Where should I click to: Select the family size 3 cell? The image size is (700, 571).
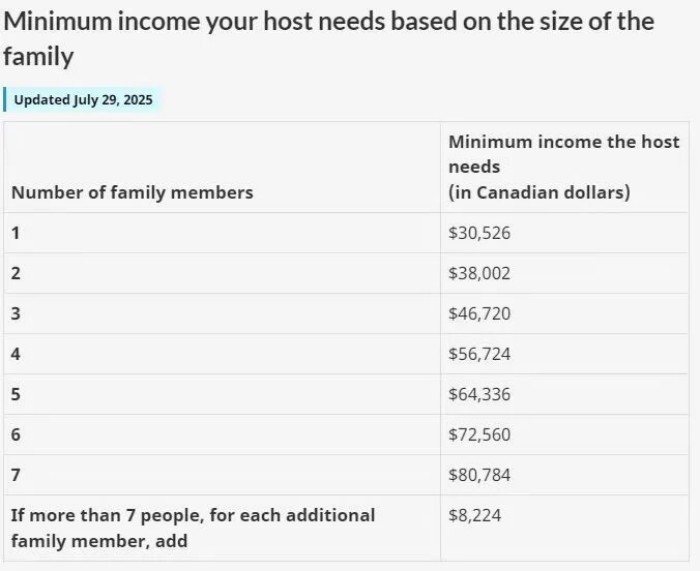click(x=16, y=314)
